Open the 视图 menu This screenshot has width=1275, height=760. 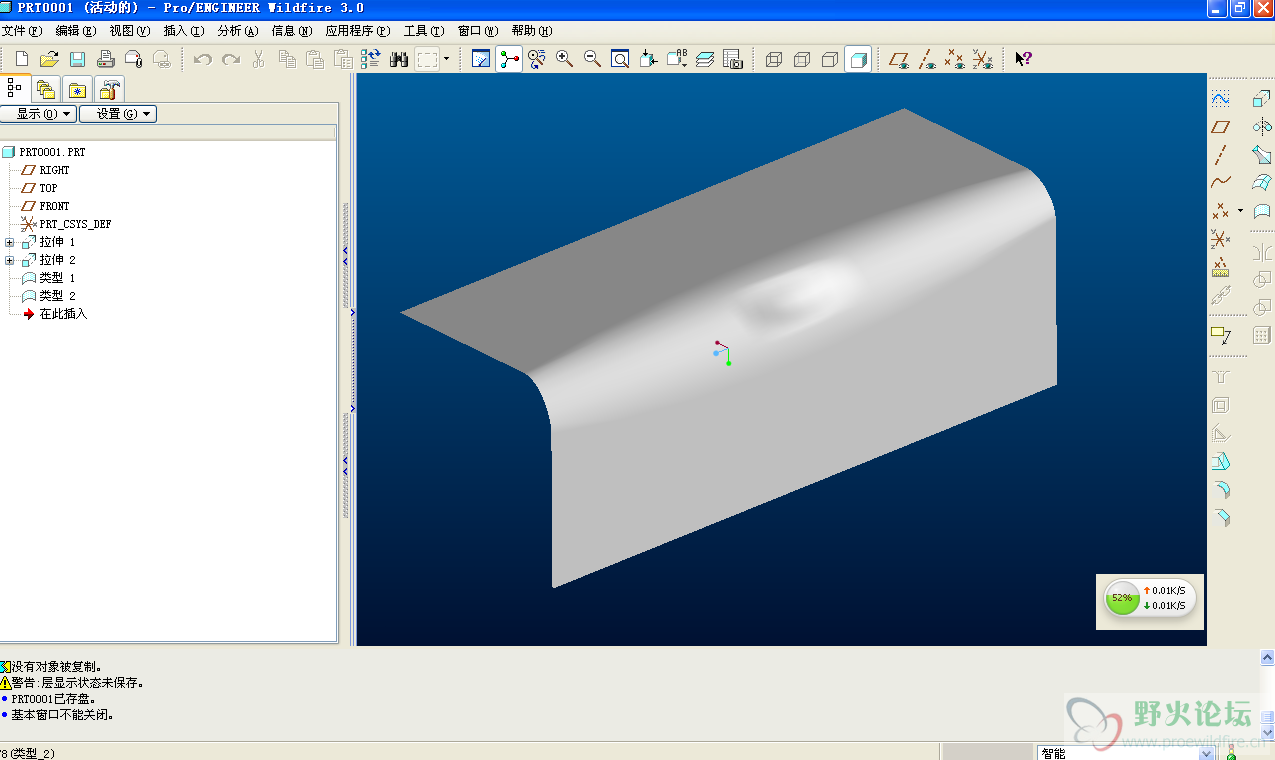click(129, 31)
